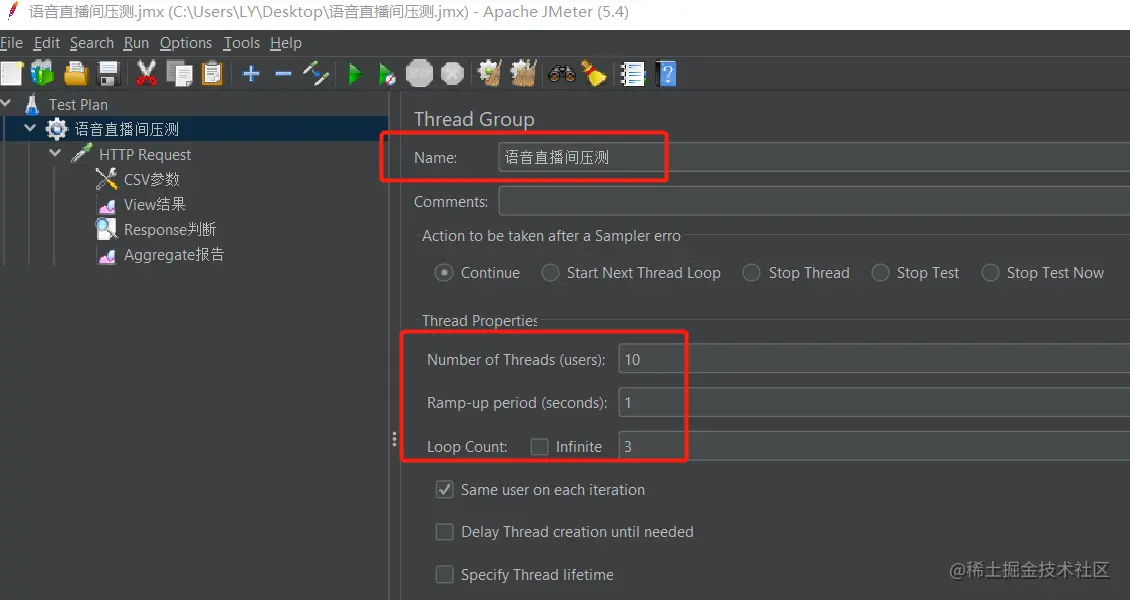This screenshot has width=1130, height=600.
Task: Click the thread group gear icon
Action: coord(56,130)
